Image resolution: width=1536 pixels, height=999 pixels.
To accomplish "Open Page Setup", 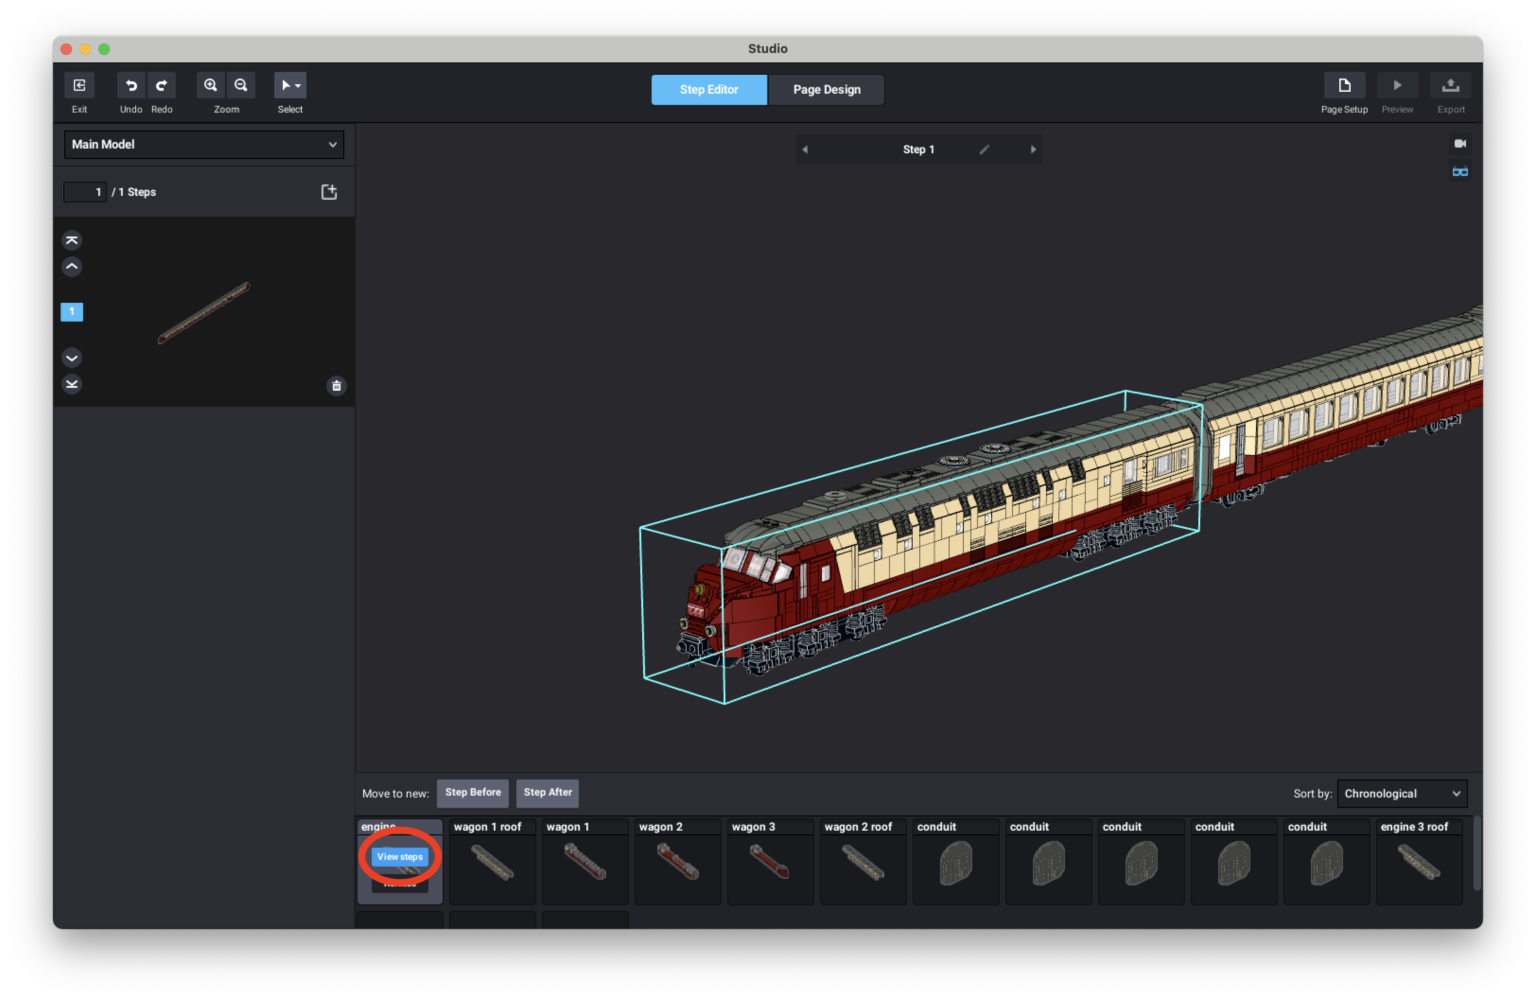I will point(1344,86).
